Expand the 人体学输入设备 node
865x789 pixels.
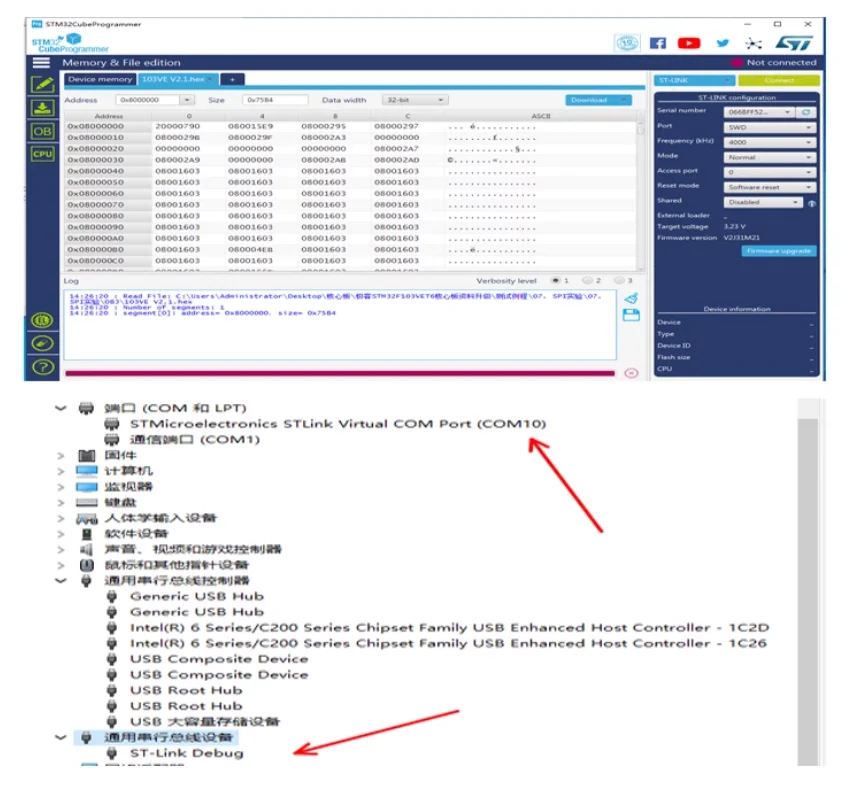[x=61, y=519]
